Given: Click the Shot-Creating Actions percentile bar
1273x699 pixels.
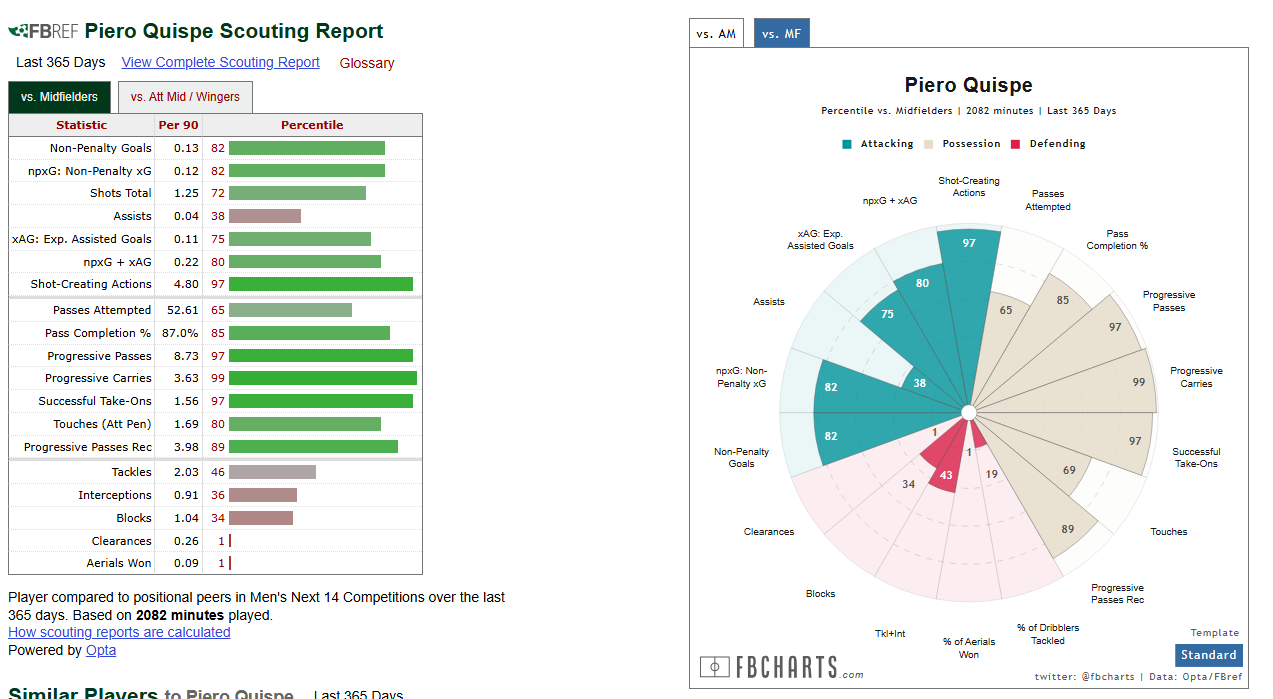Looking at the screenshot, I should pos(321,284).
